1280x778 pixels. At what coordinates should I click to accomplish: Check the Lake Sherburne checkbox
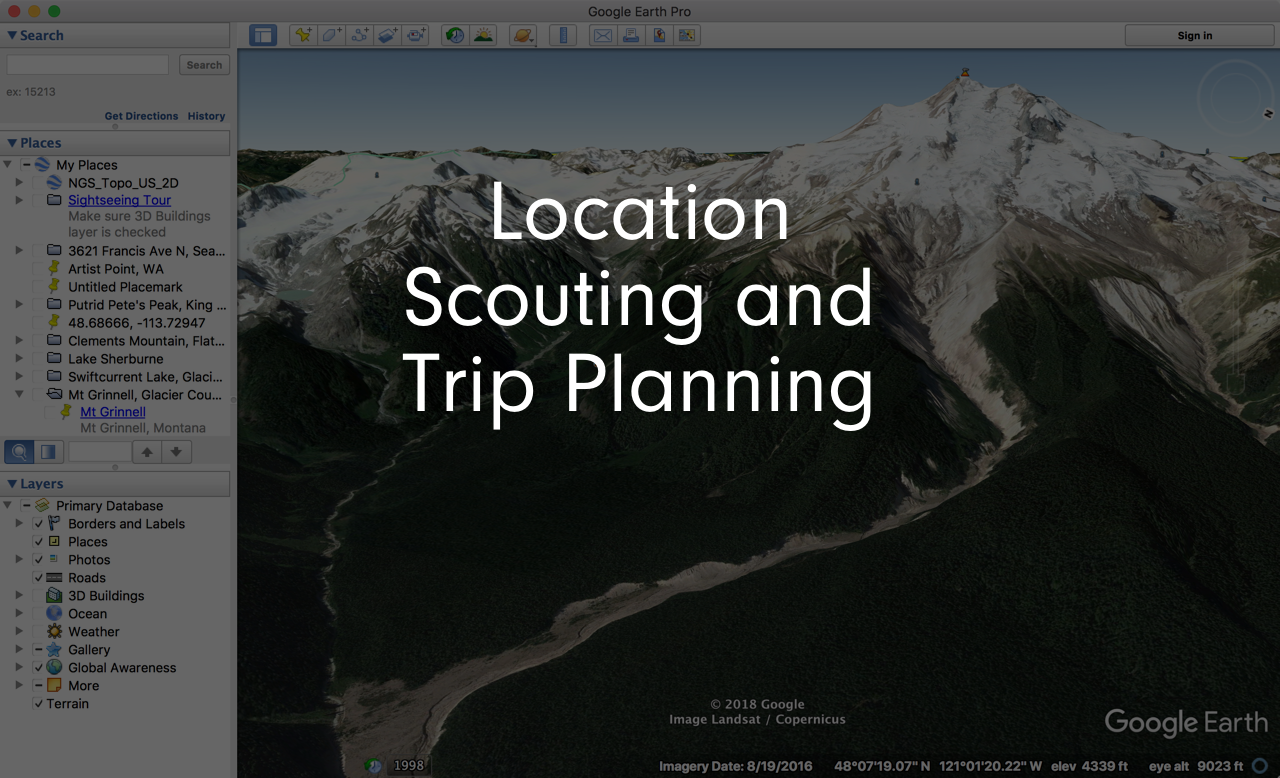click(x=39, y=359)
